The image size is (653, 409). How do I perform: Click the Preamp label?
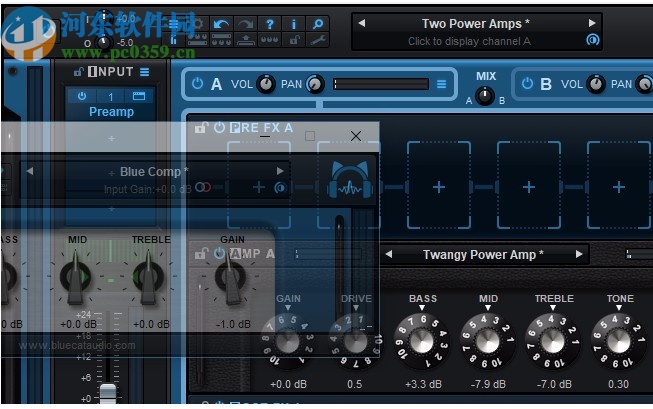(x=111, y=112)
